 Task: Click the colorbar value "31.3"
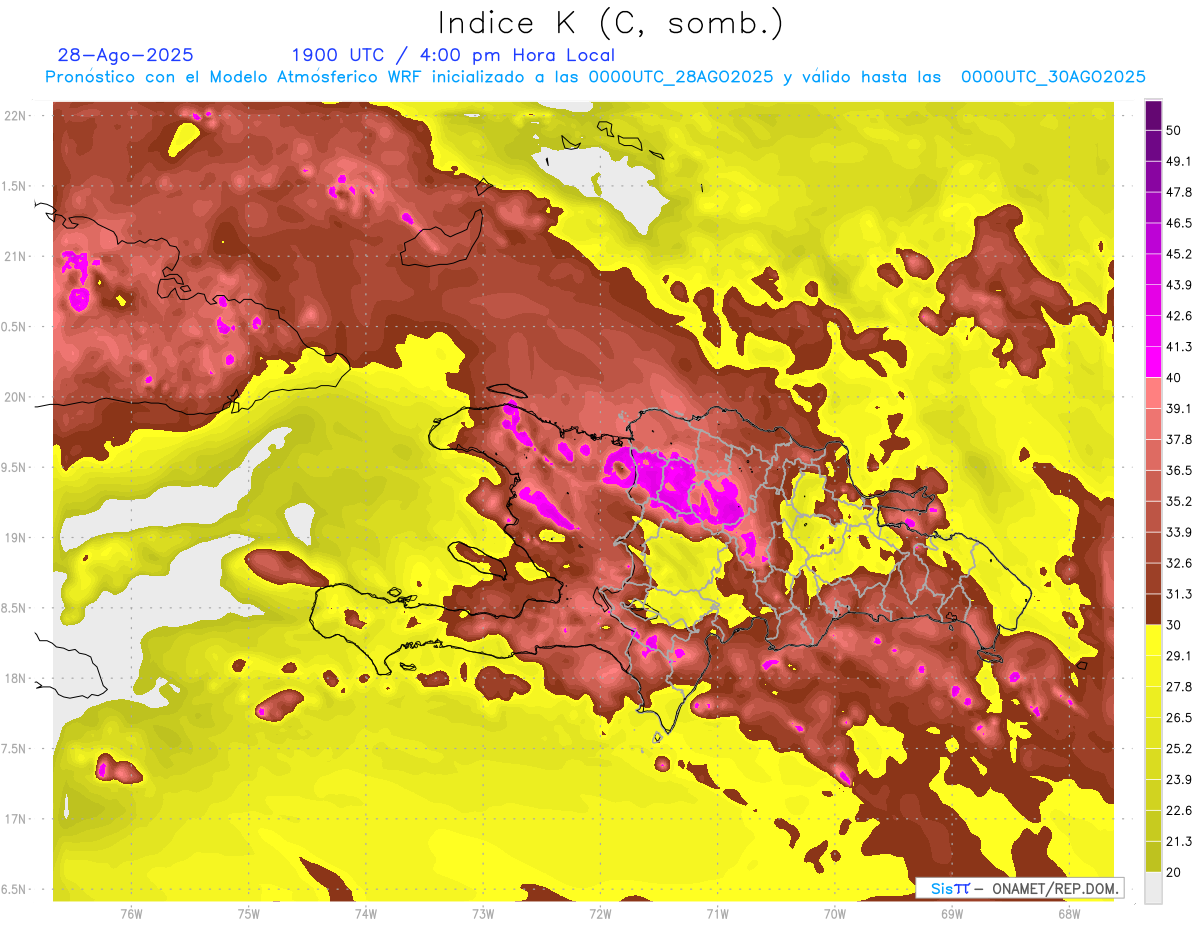(1179, 594)
